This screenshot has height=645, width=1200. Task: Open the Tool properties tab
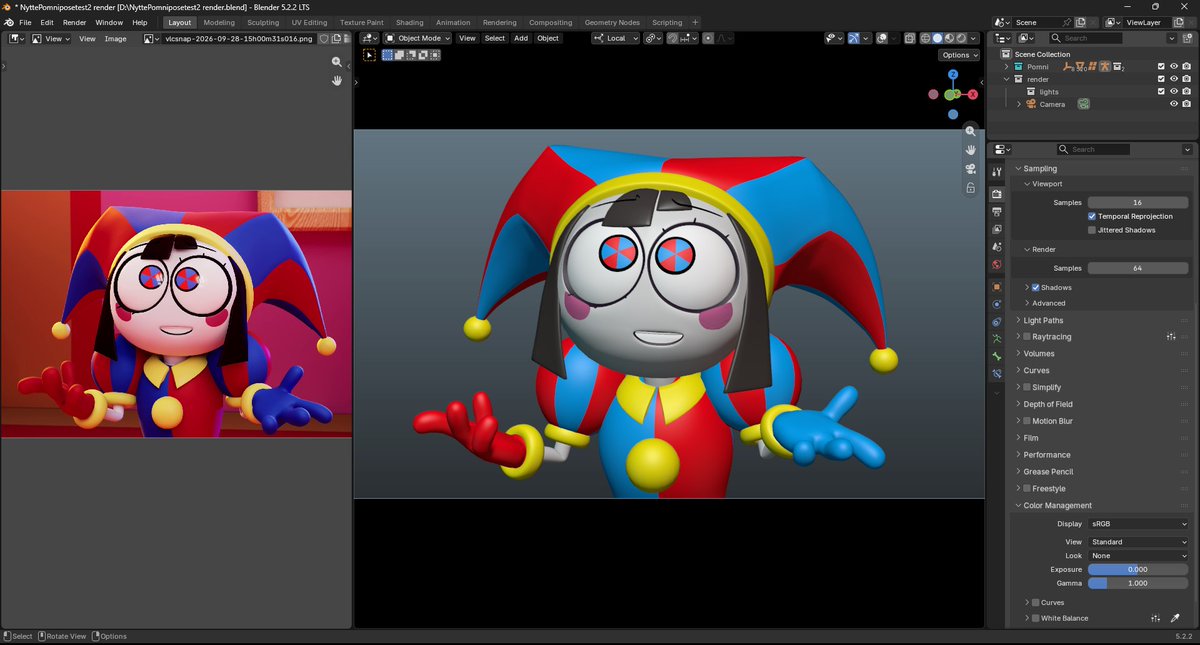(996, 172)
